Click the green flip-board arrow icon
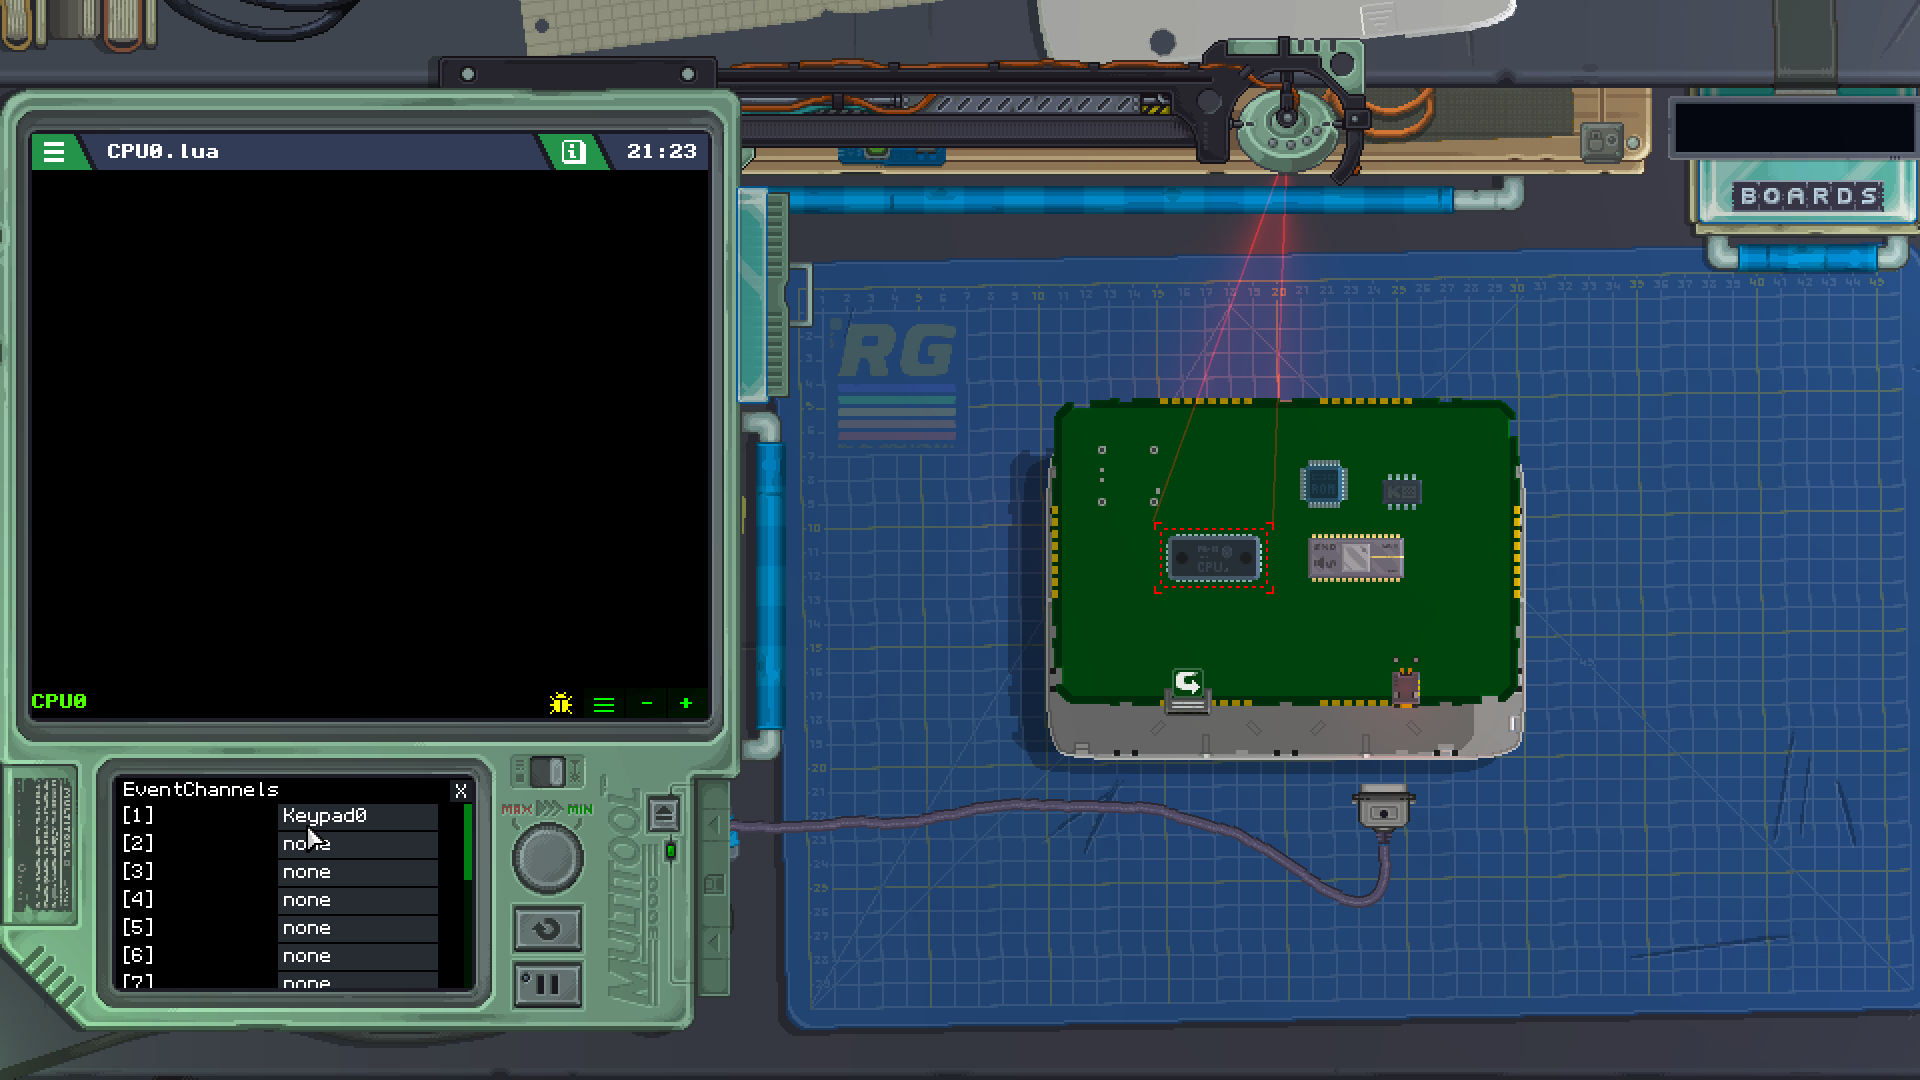 [x=1187, y=685]
